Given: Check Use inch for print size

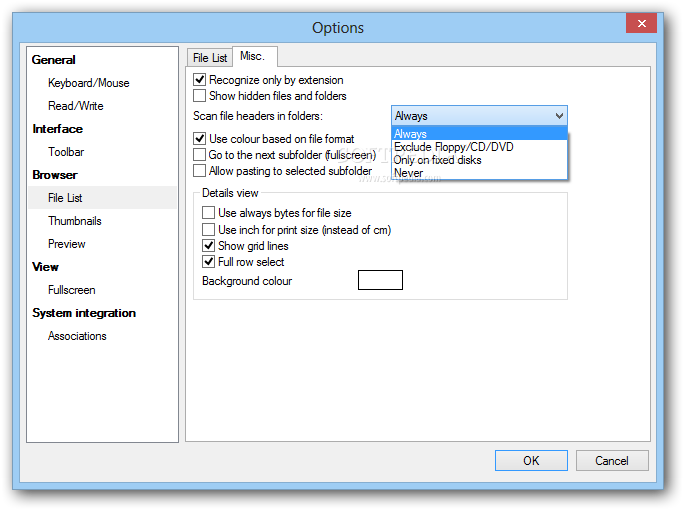Looking at the screenshot, I should click(209, 229).
